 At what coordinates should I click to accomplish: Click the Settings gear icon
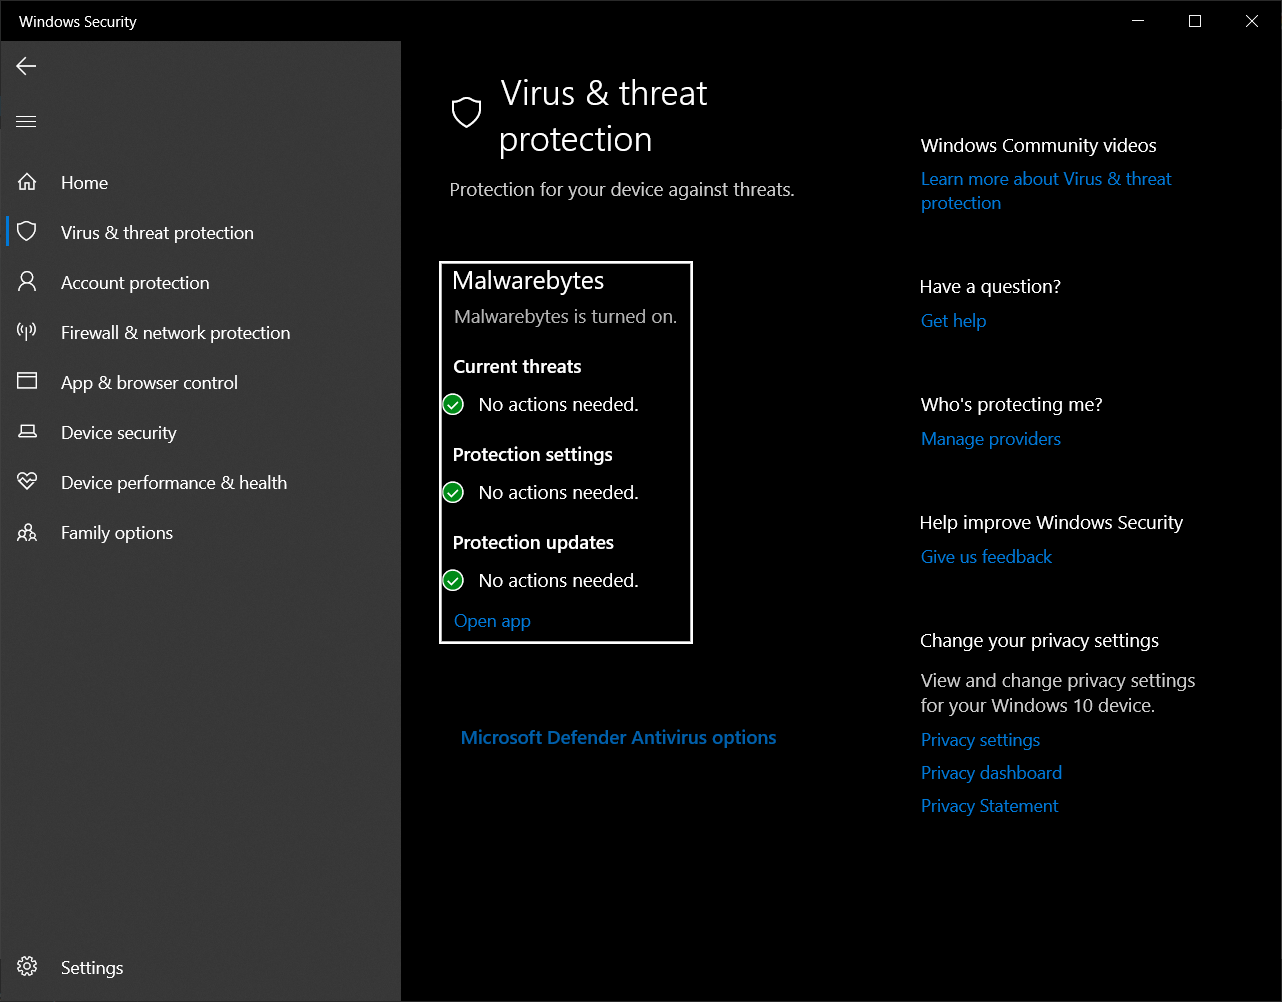(27, 967)
